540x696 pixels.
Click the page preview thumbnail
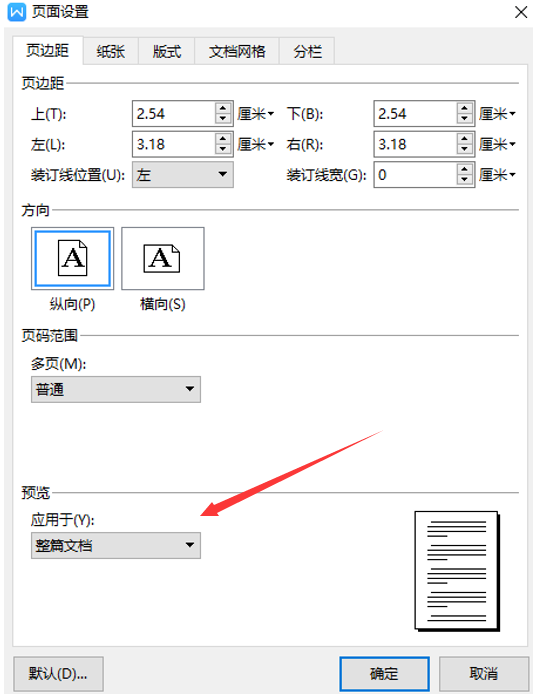(457, 571)
